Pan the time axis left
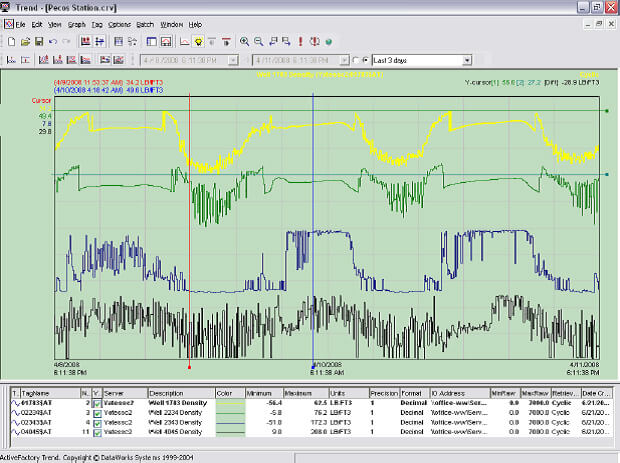Image resolution: width=620 pixels, height=463 pixels. [x=273, y=42]
